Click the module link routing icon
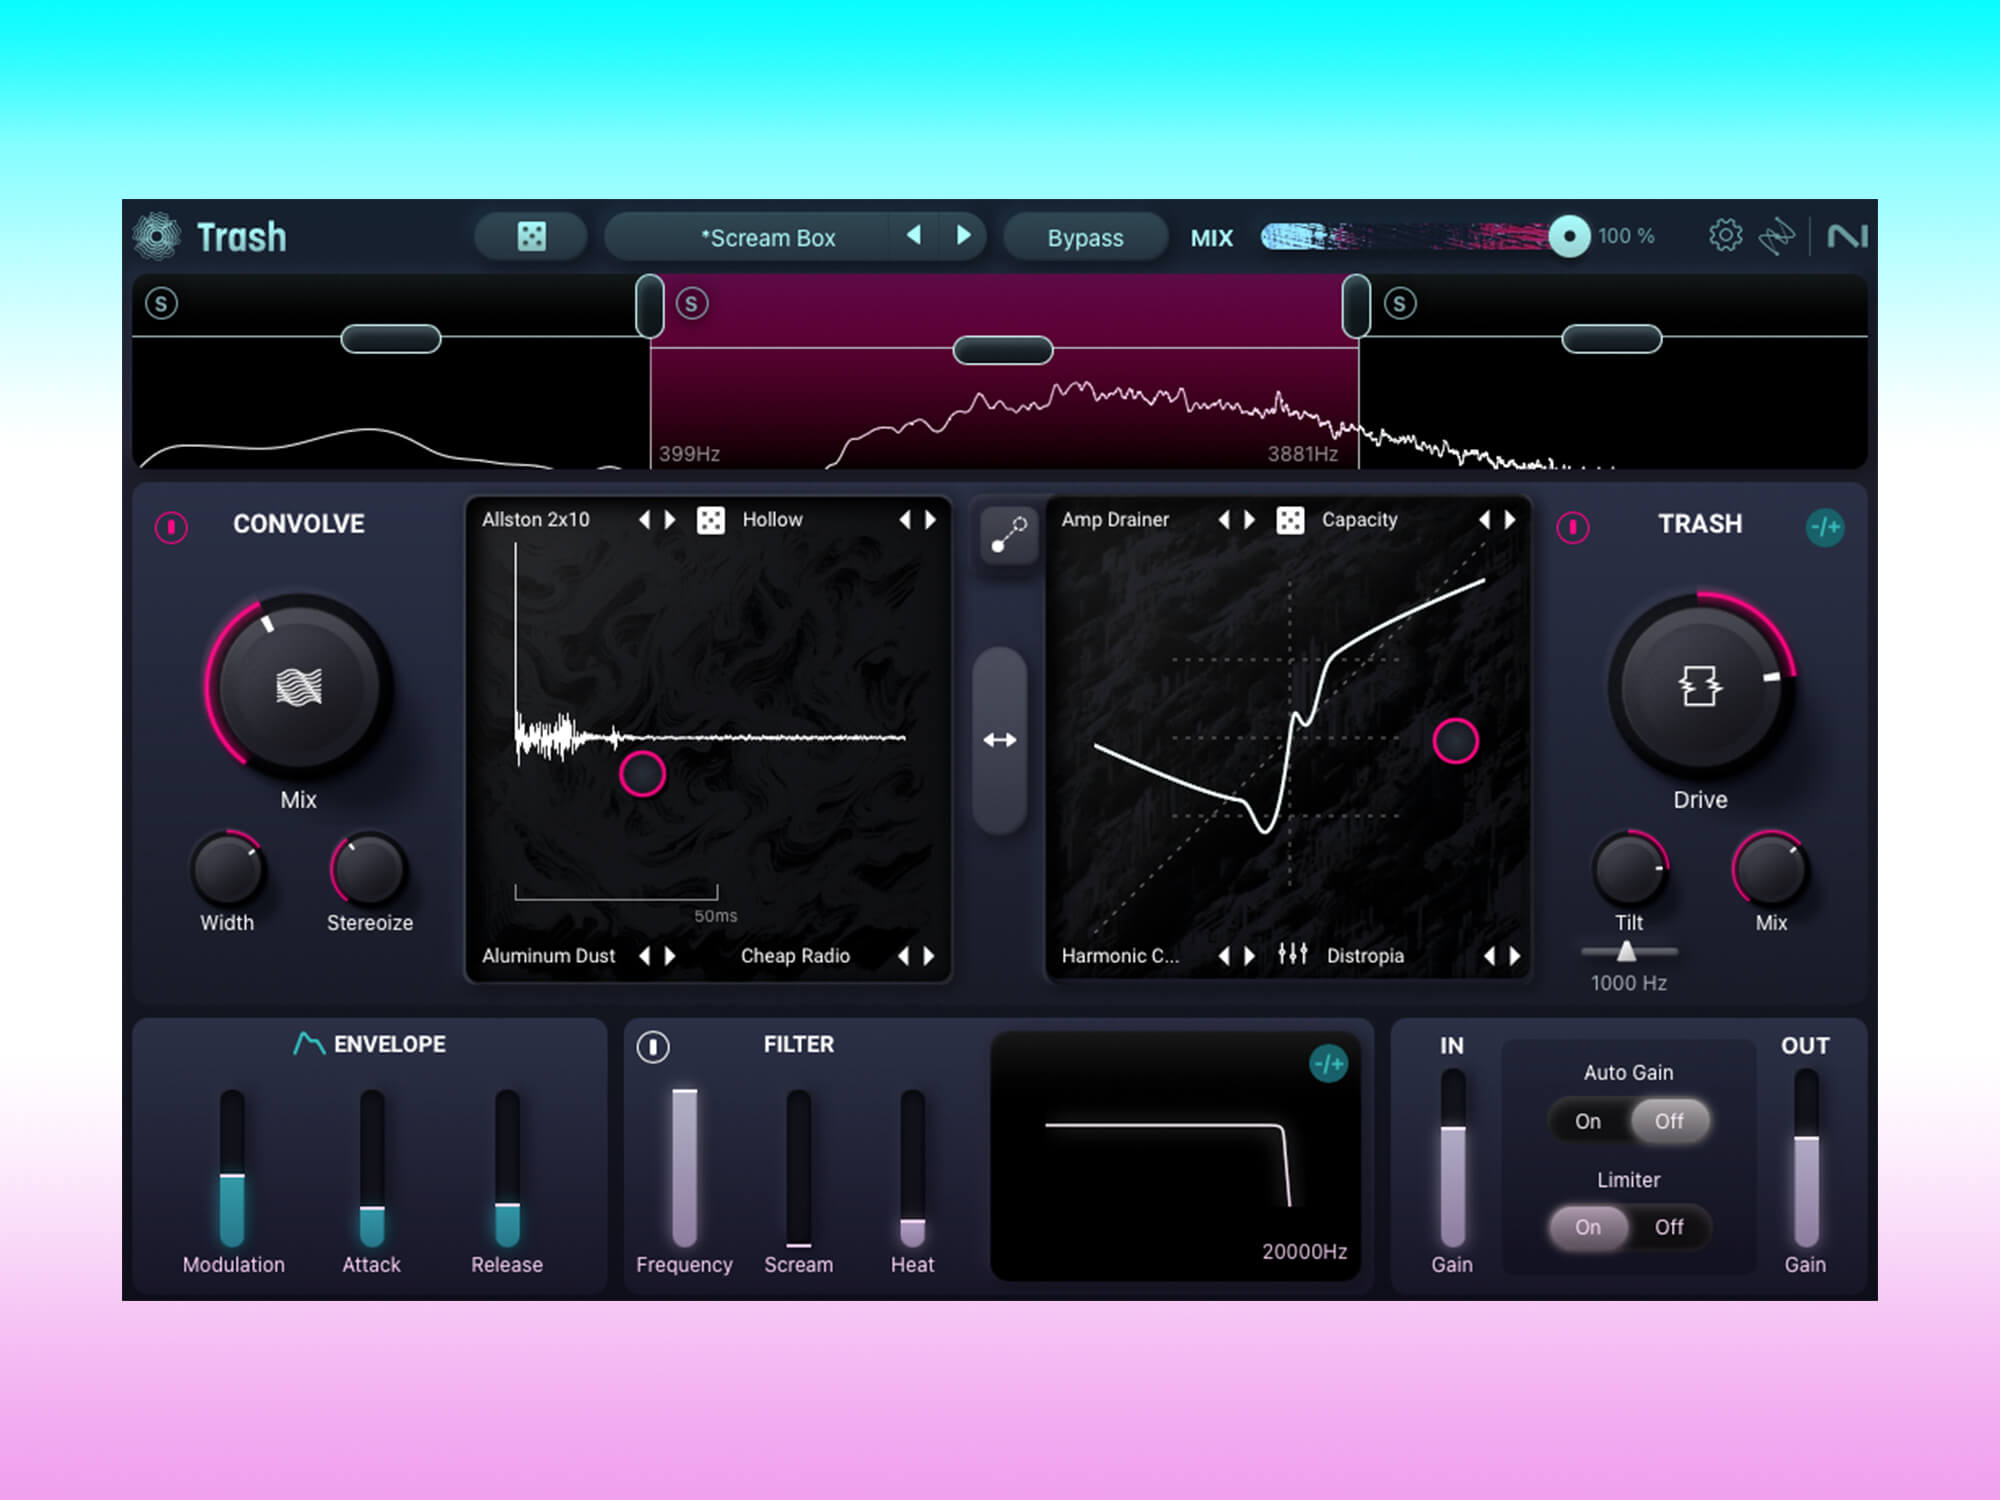 click(1009, 535)
